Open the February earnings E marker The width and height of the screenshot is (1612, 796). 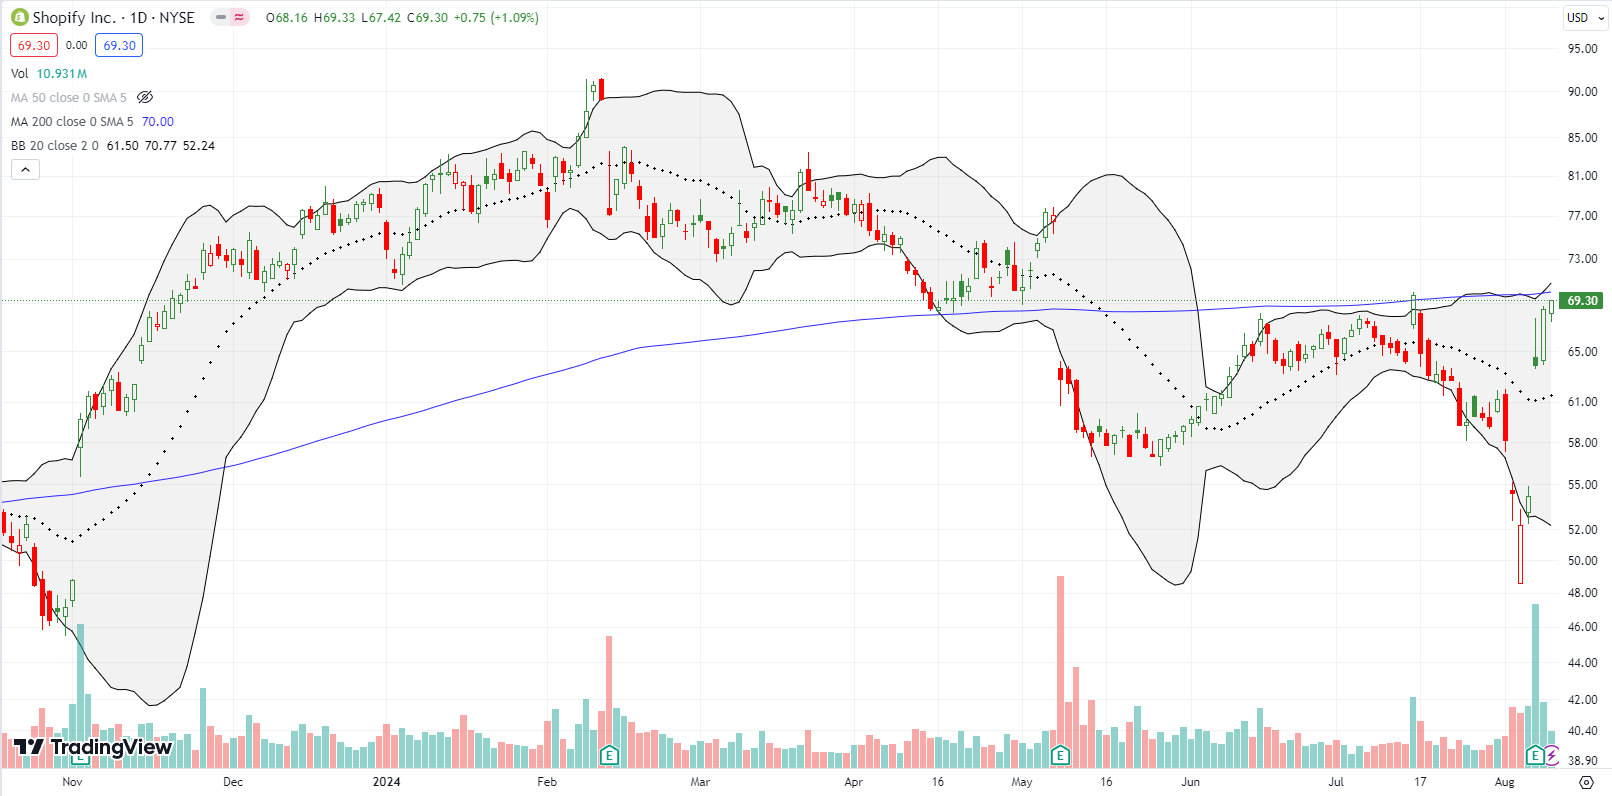pos(609,755)
